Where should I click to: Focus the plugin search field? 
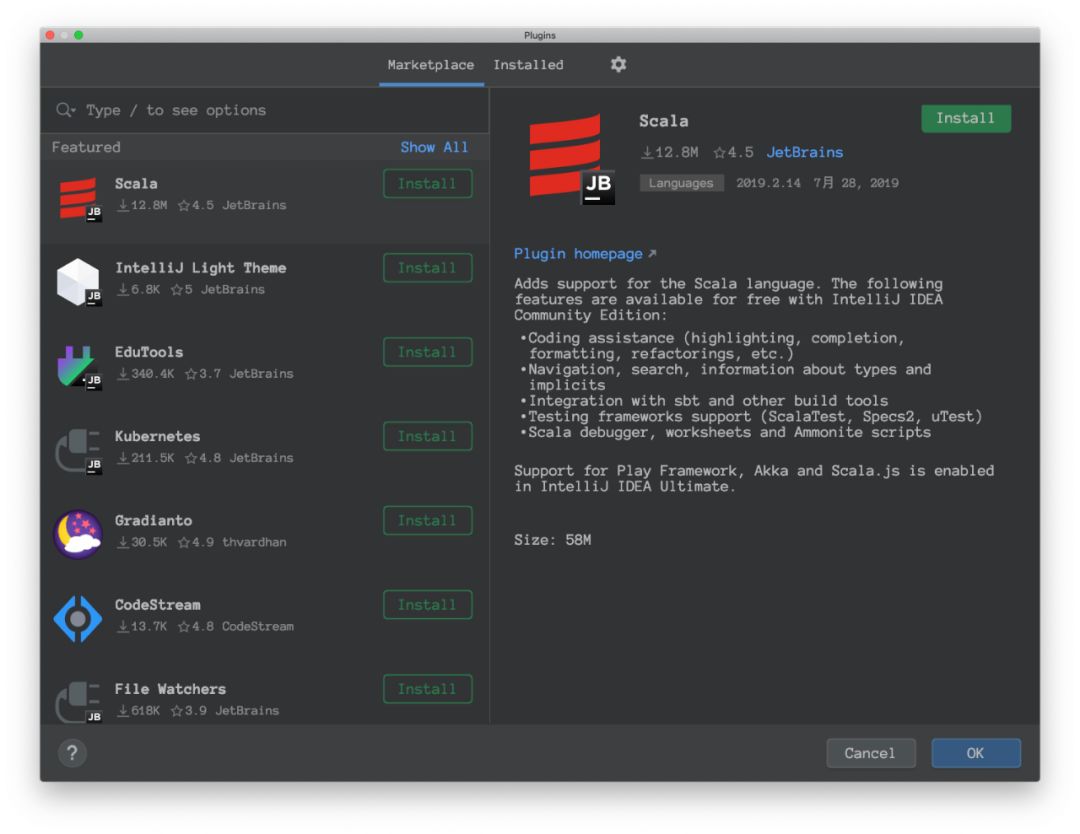265,110
